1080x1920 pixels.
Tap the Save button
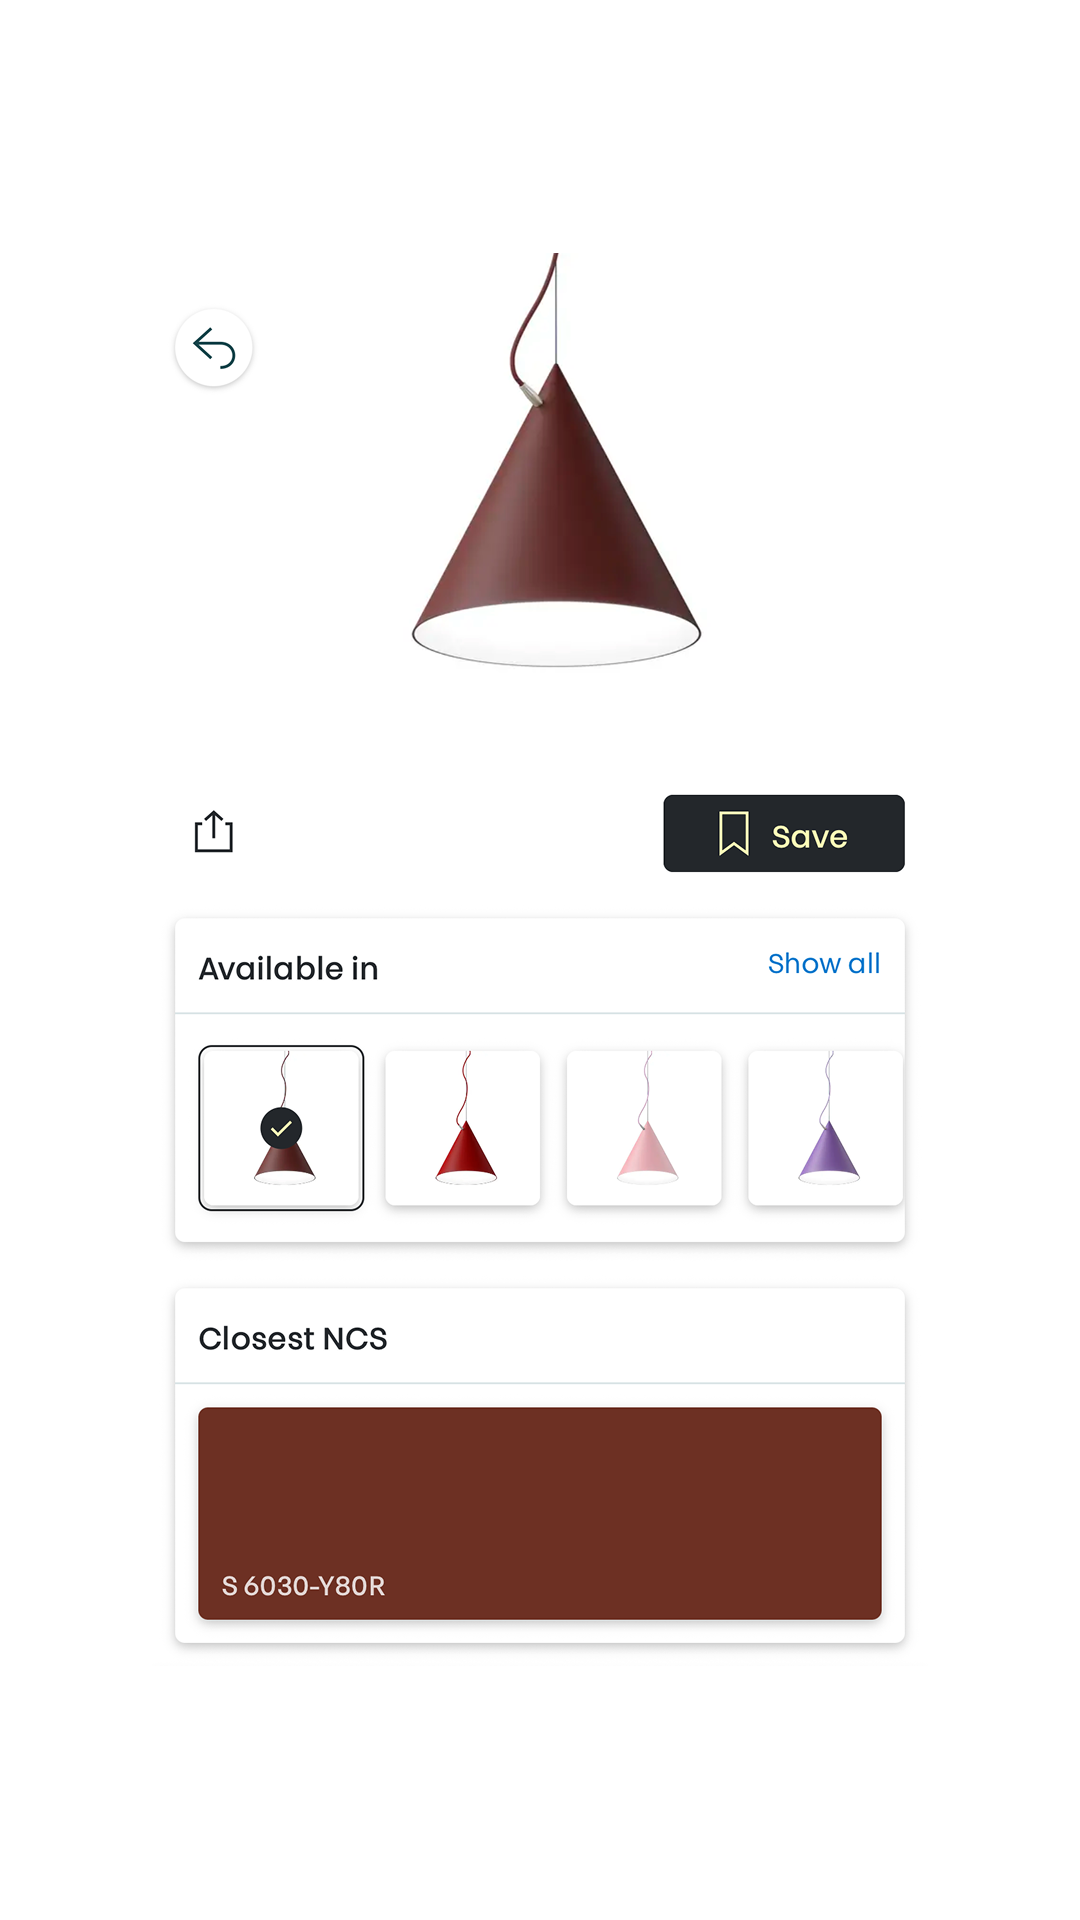[784, 833]
